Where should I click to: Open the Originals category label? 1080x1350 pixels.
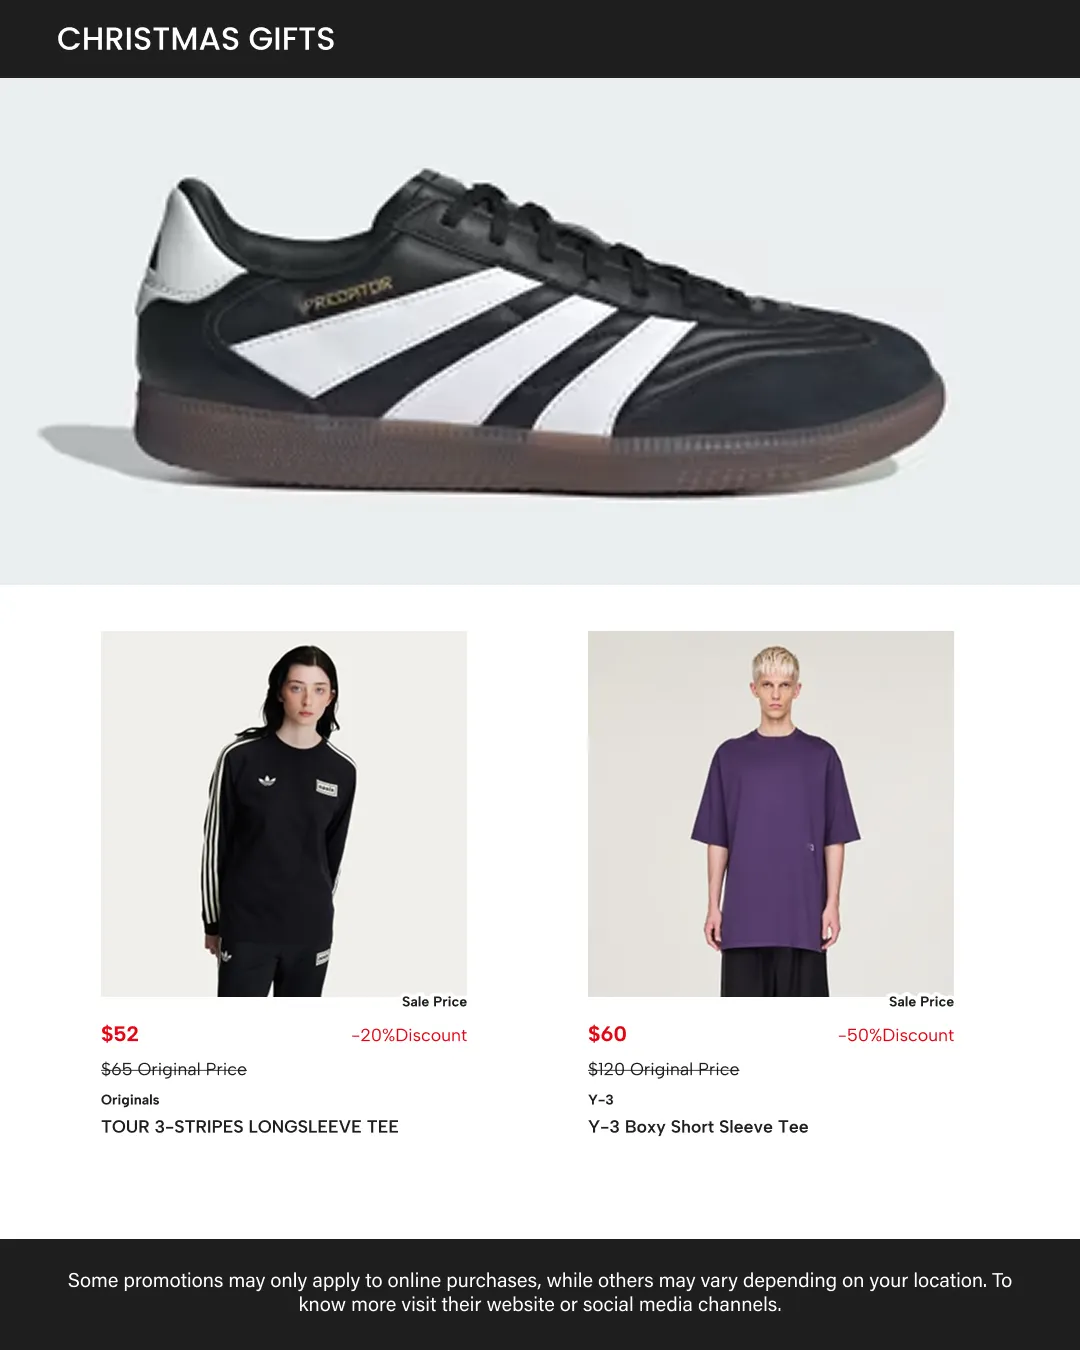tap(130, 1100)
